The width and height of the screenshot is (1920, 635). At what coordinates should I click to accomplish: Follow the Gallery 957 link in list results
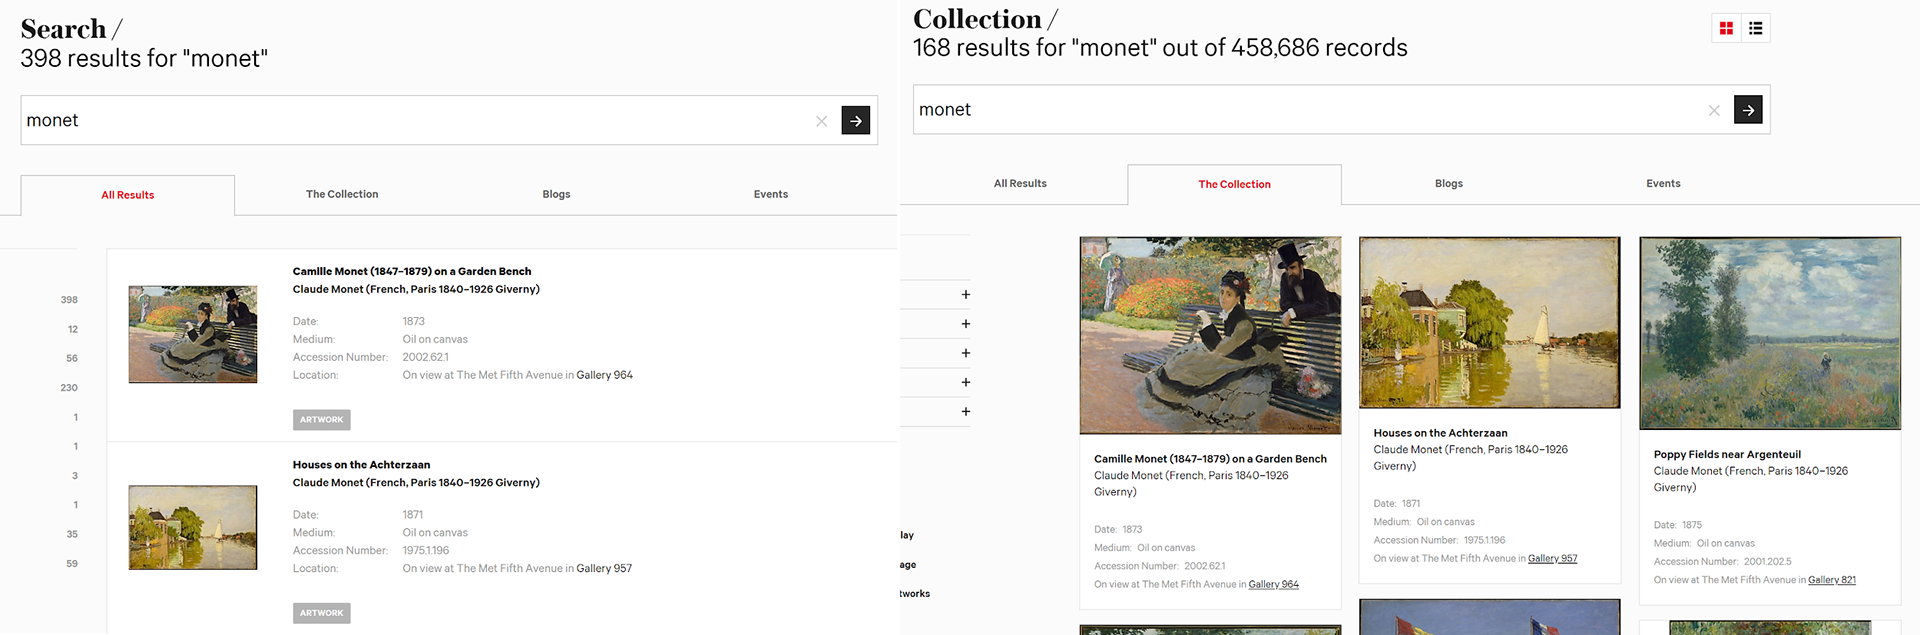pos(604,568)
